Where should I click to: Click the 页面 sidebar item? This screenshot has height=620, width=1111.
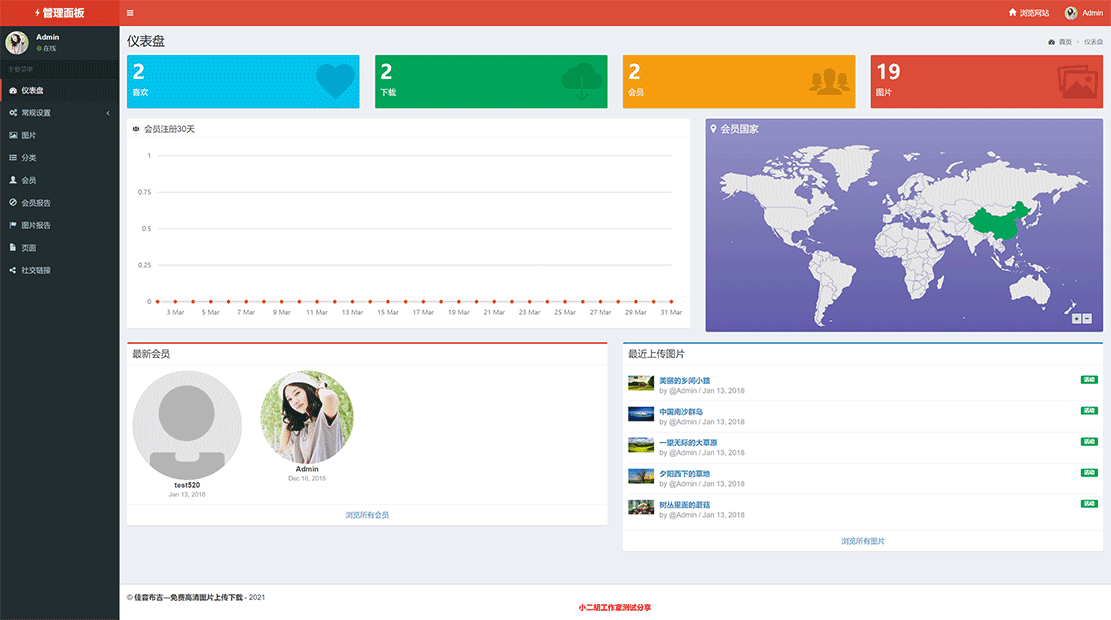coord(29,248)
